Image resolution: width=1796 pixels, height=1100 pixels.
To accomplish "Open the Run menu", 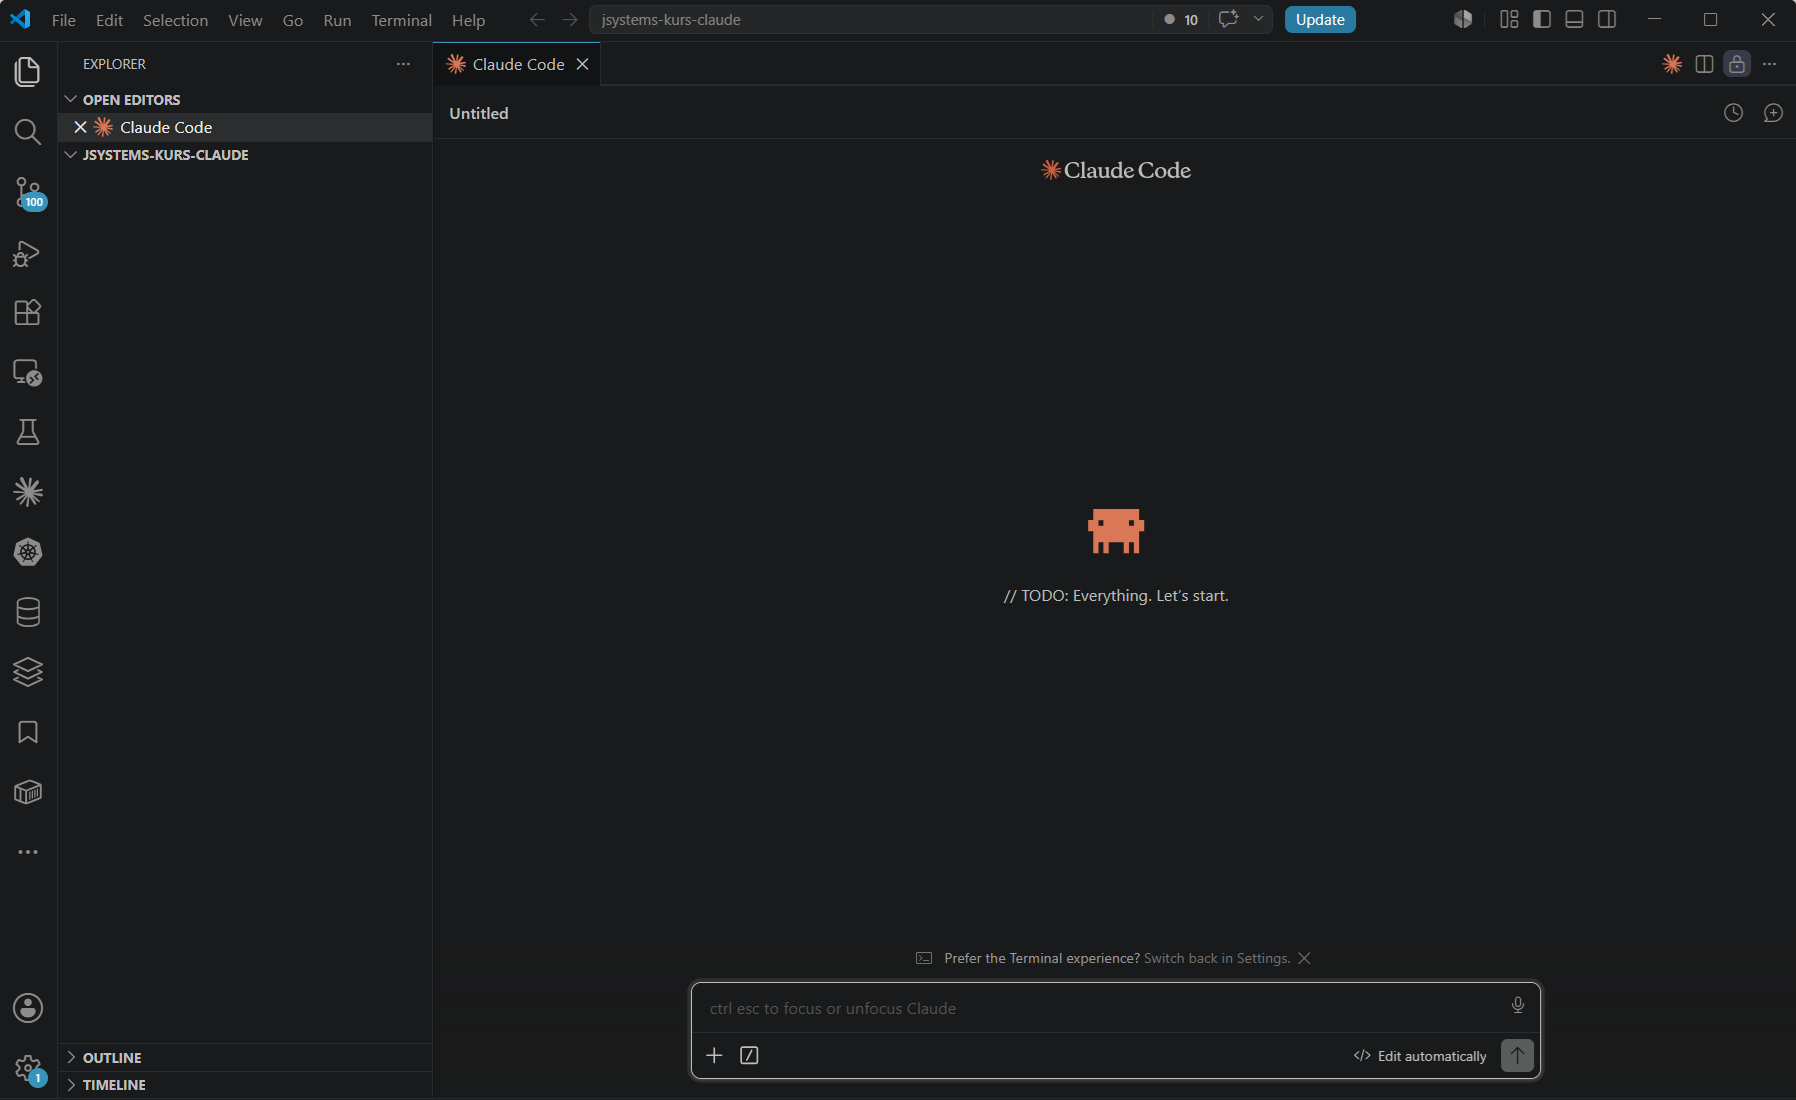I will 337,20.
